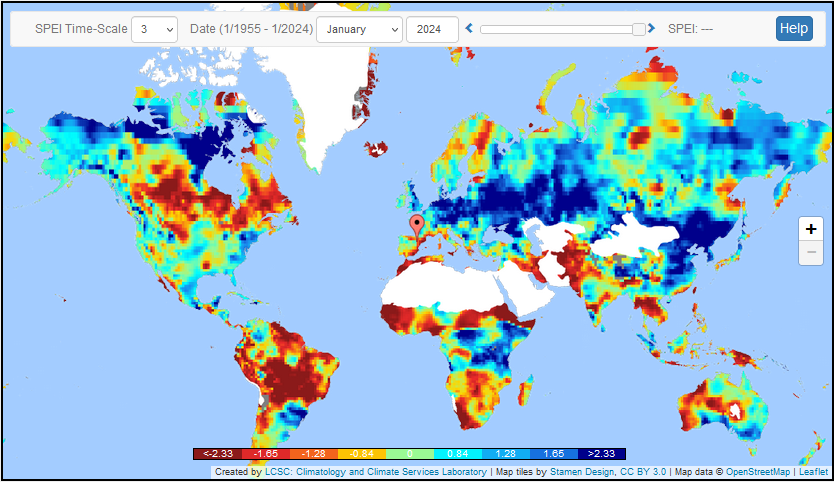Click the 1.65 legend color swatch
834x482 pixels.
554,454
